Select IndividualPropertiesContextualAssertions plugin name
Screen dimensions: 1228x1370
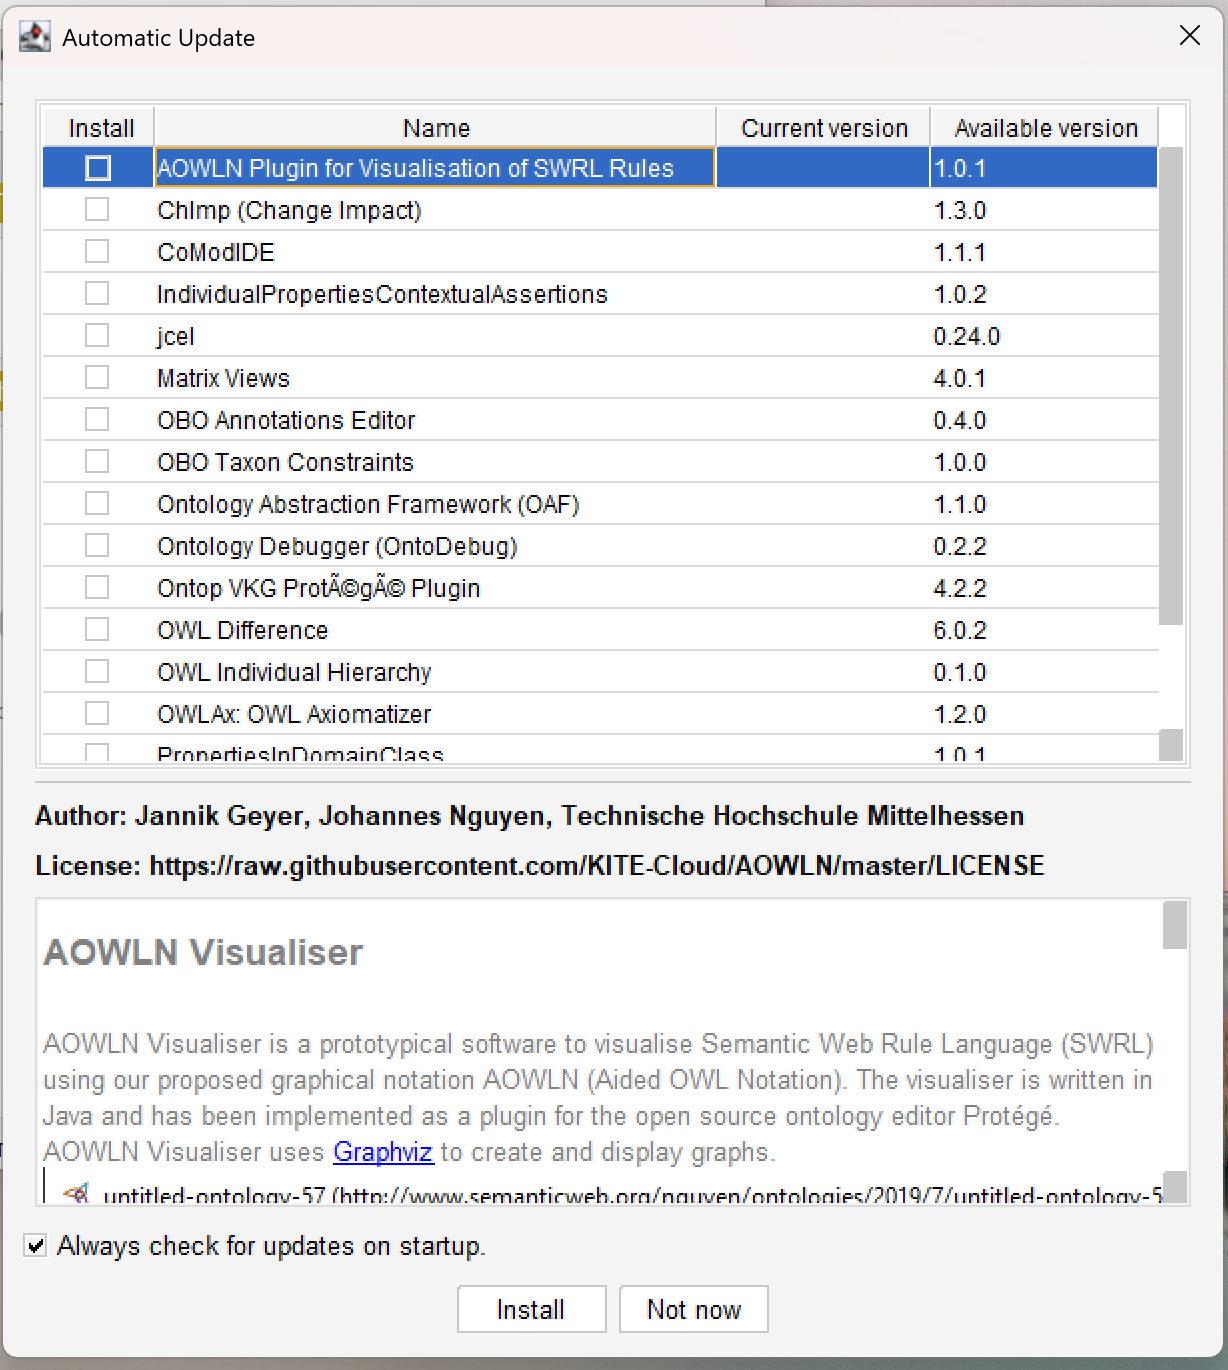pos(382,294)
